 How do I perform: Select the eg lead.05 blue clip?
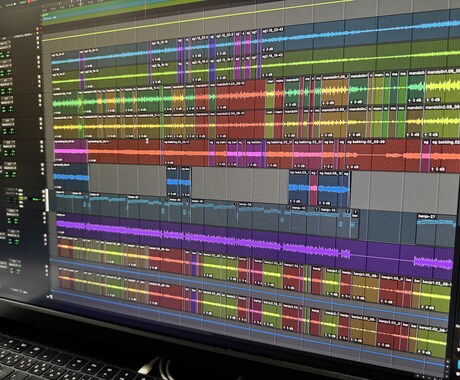point(299,187)
